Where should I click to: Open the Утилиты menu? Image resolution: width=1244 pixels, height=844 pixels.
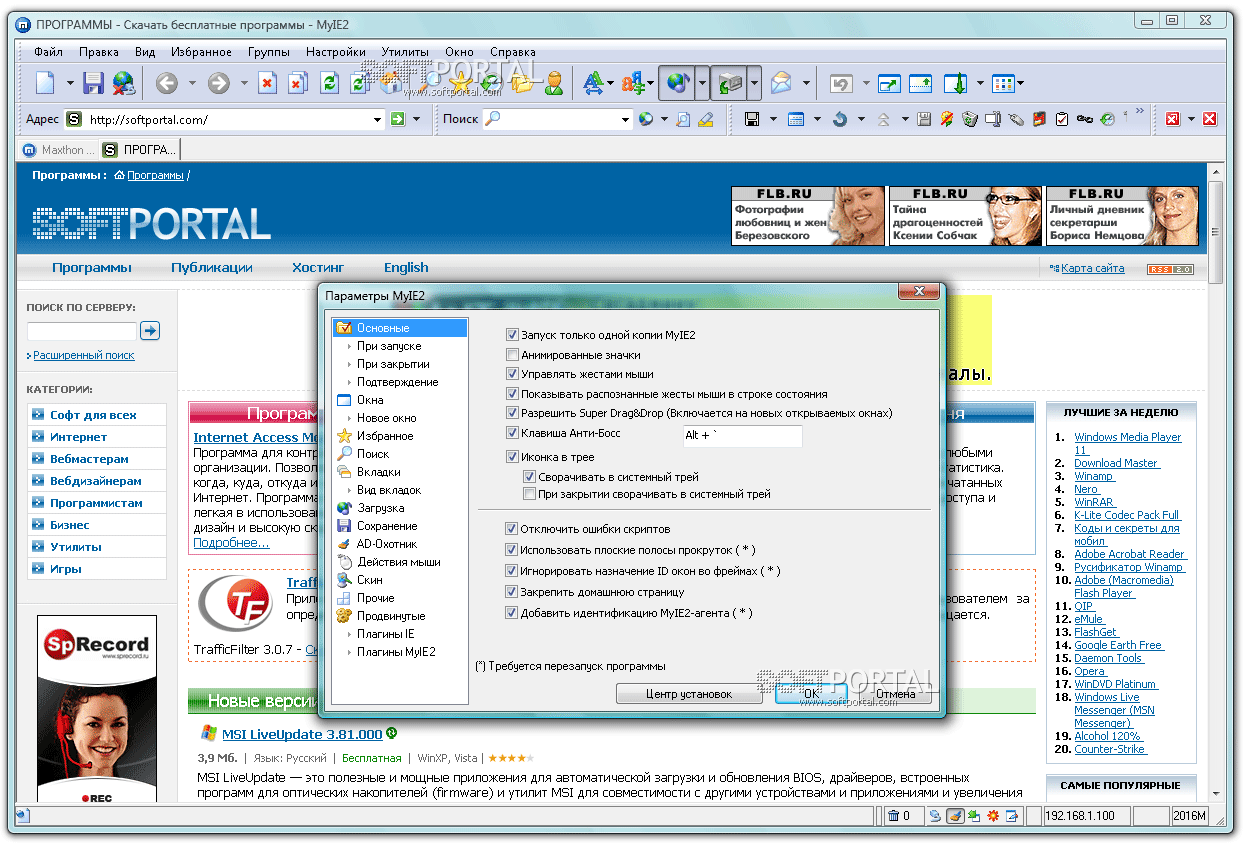[x=405, y=52]
